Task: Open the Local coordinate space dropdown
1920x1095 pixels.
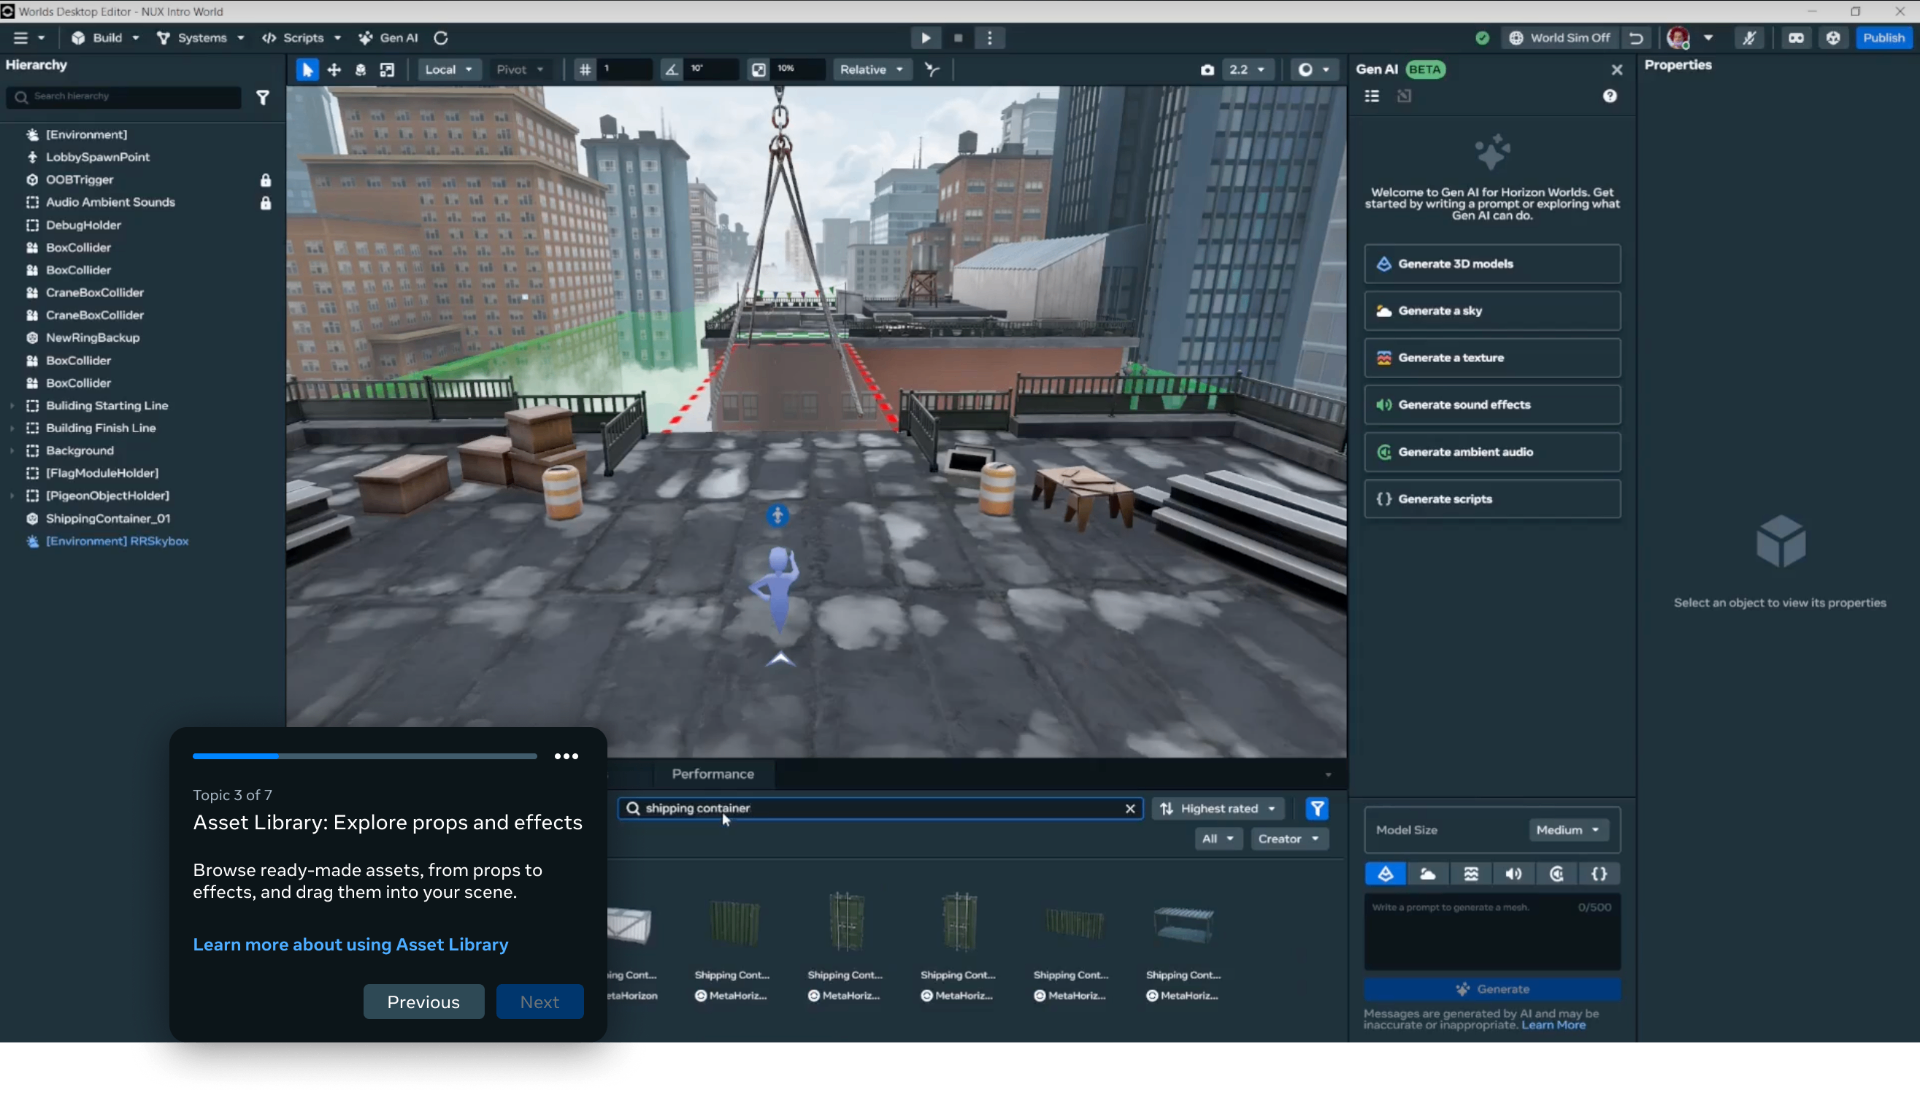Action: point(448,70)
